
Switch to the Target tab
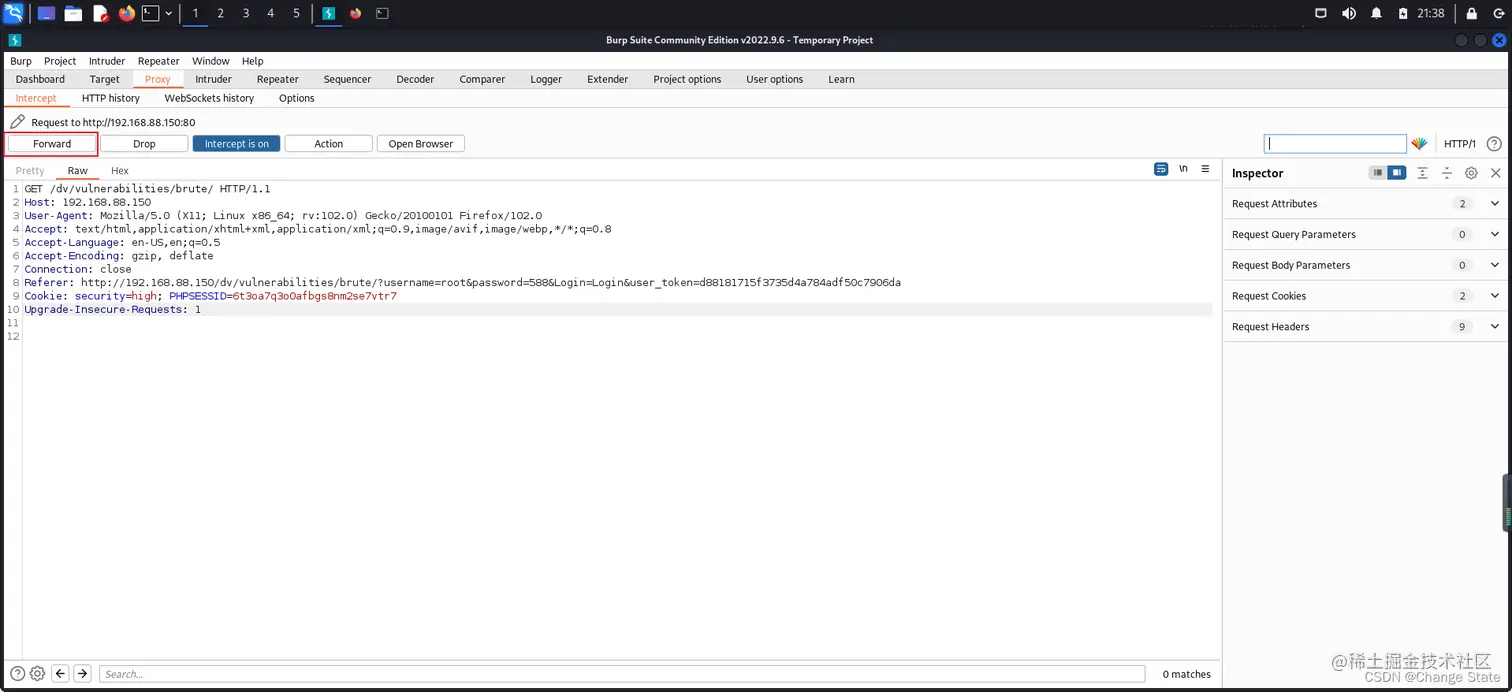(105, 79)
